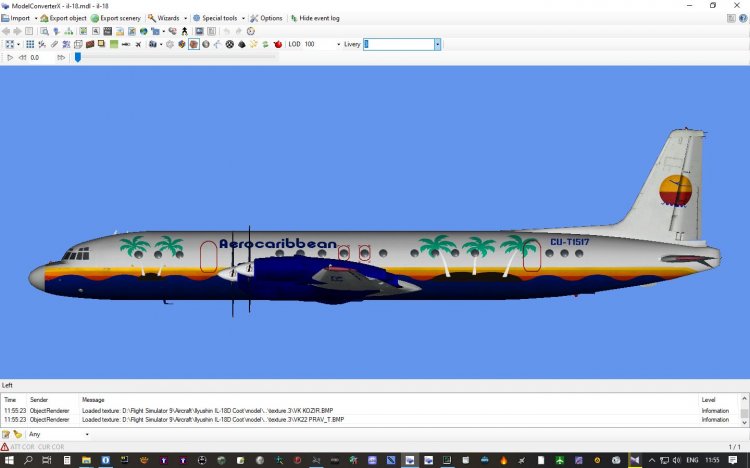Screen dimensions: 750x468
Task: Click the grey gear icon in third toolbar
Action: 170,44
